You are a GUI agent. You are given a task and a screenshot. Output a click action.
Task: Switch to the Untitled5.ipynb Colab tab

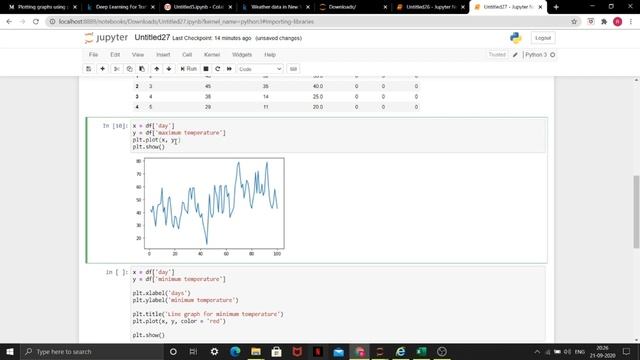coord(198,7)
